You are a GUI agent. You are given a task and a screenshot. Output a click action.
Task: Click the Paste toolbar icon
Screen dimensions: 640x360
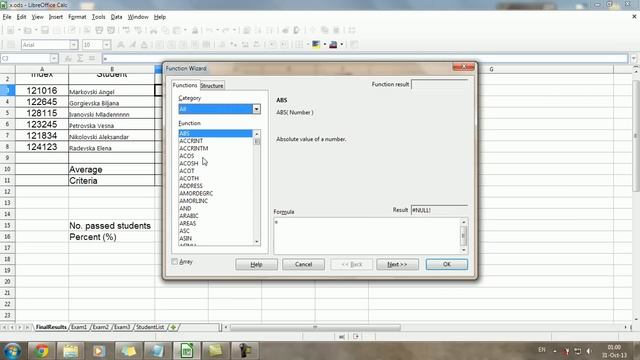177,30
